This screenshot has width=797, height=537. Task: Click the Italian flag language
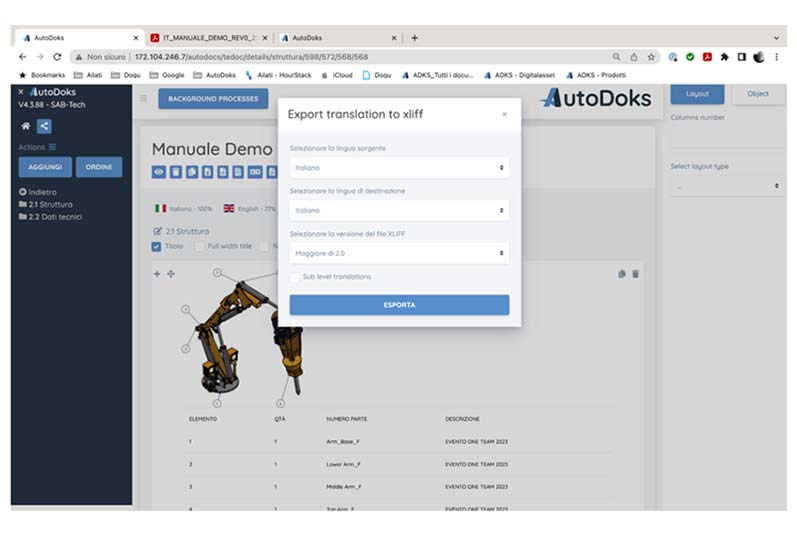point(161,208)
